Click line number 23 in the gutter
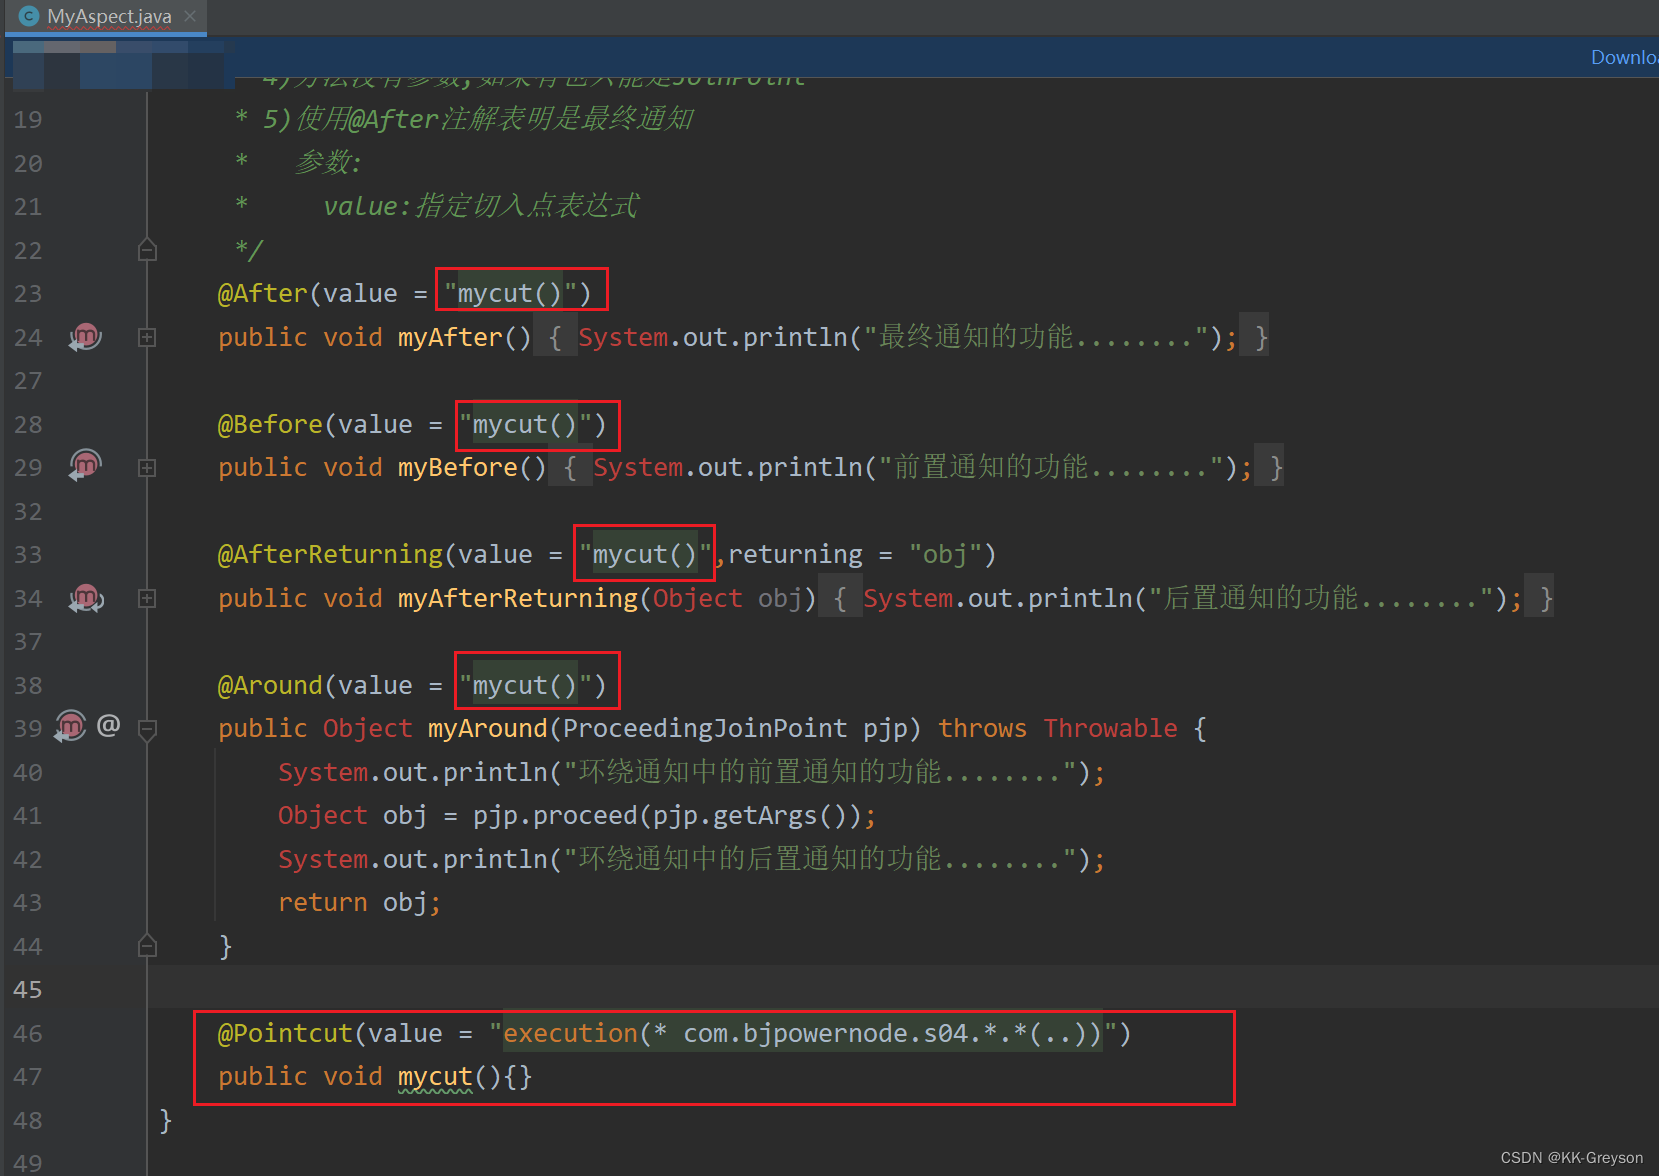 (28, 294)
